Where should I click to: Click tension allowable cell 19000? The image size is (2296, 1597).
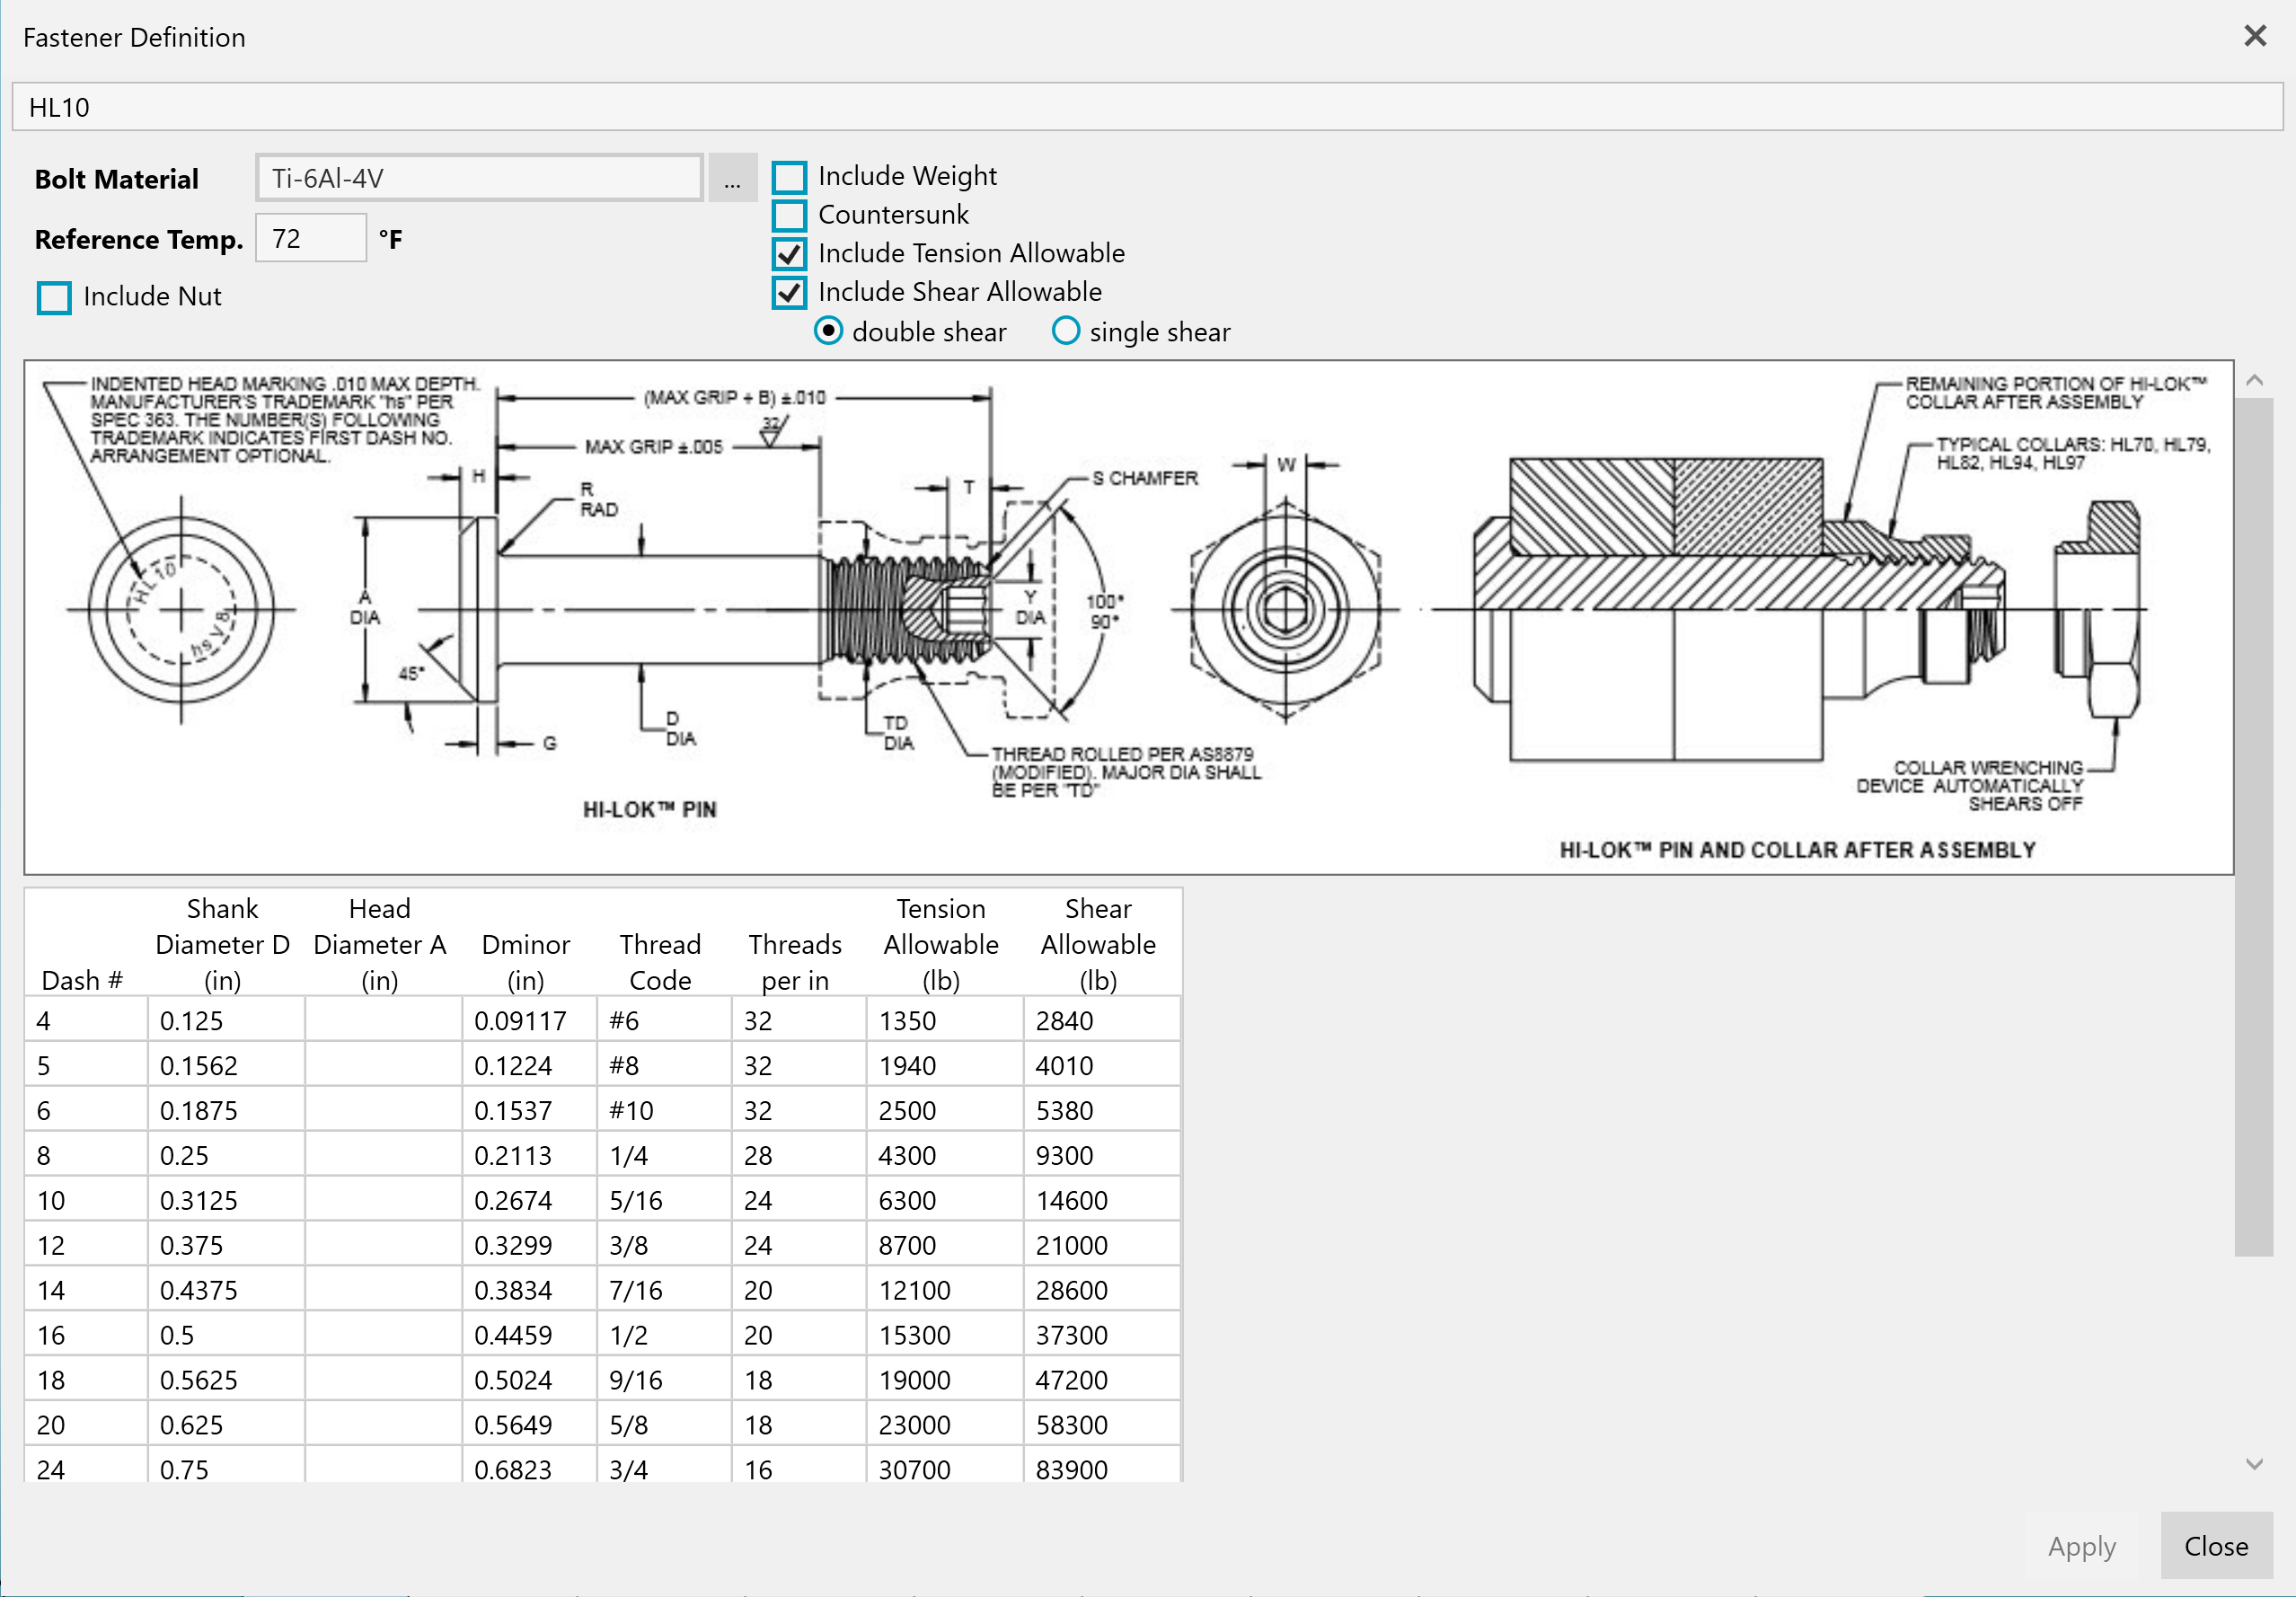(x=944, y=1380)
